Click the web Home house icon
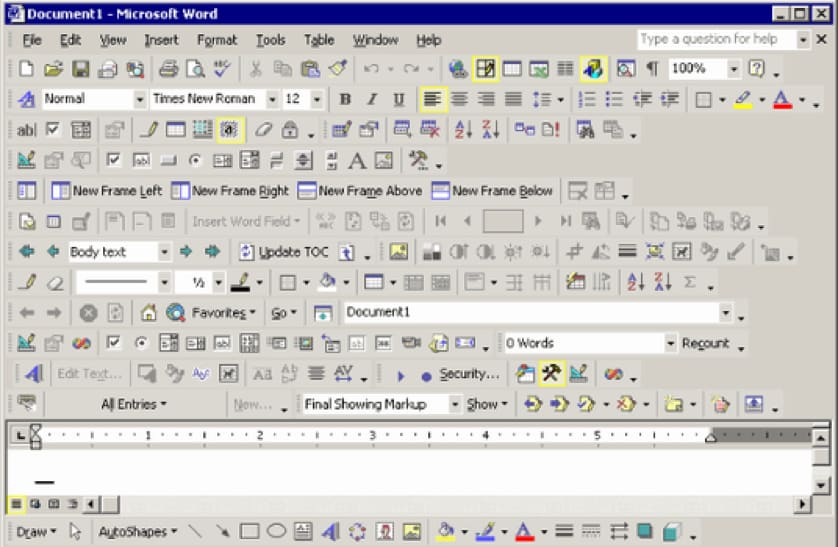 point(149,312)
